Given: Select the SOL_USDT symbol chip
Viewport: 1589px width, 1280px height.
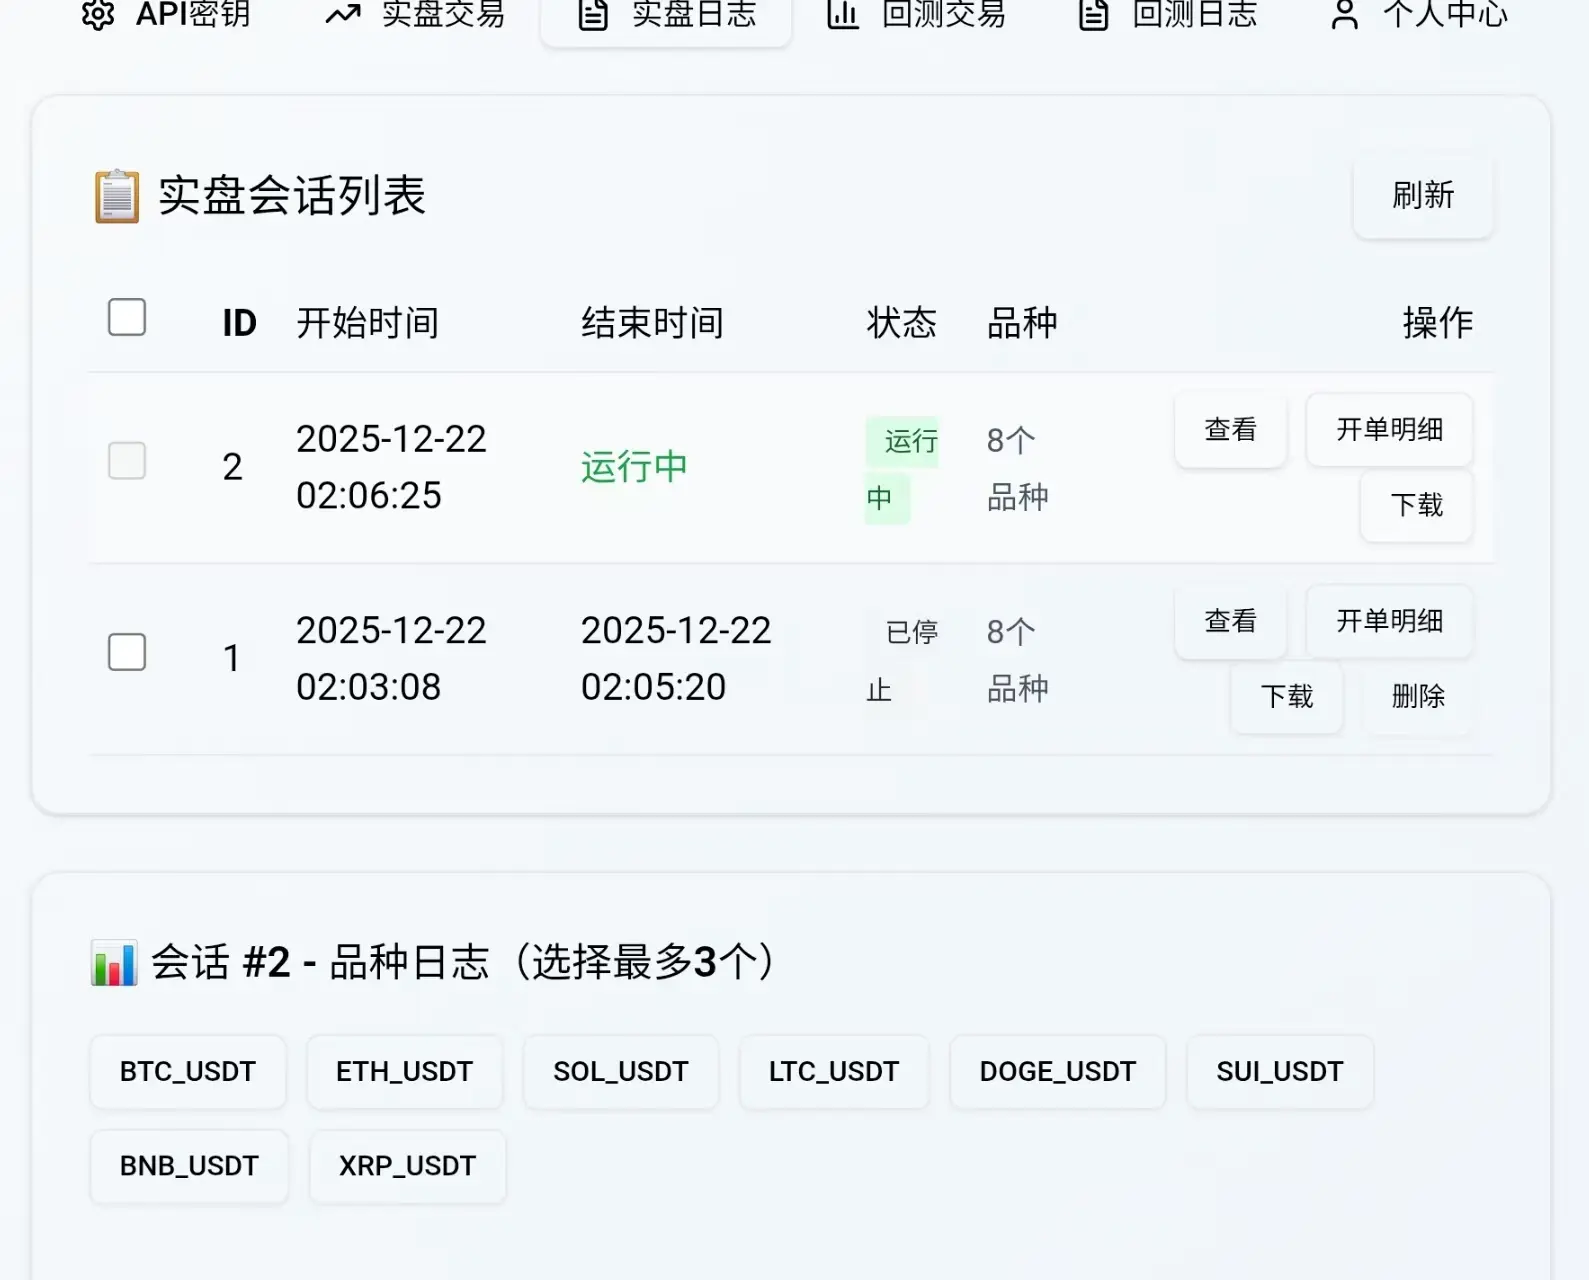Looking at the screenshot, I should 621,1072.
